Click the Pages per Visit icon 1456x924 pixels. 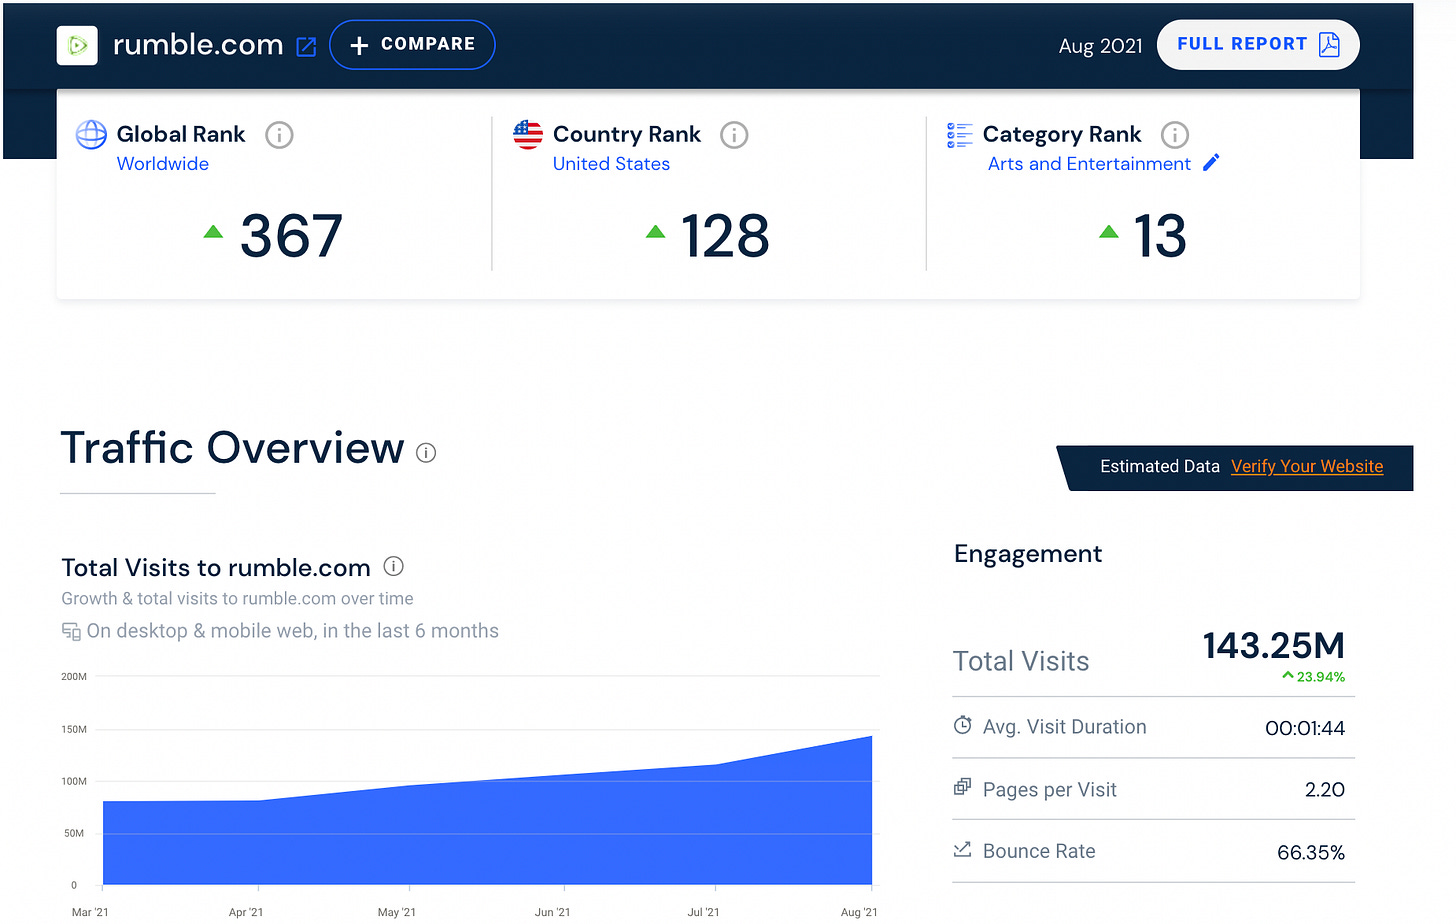pos(962,787)
